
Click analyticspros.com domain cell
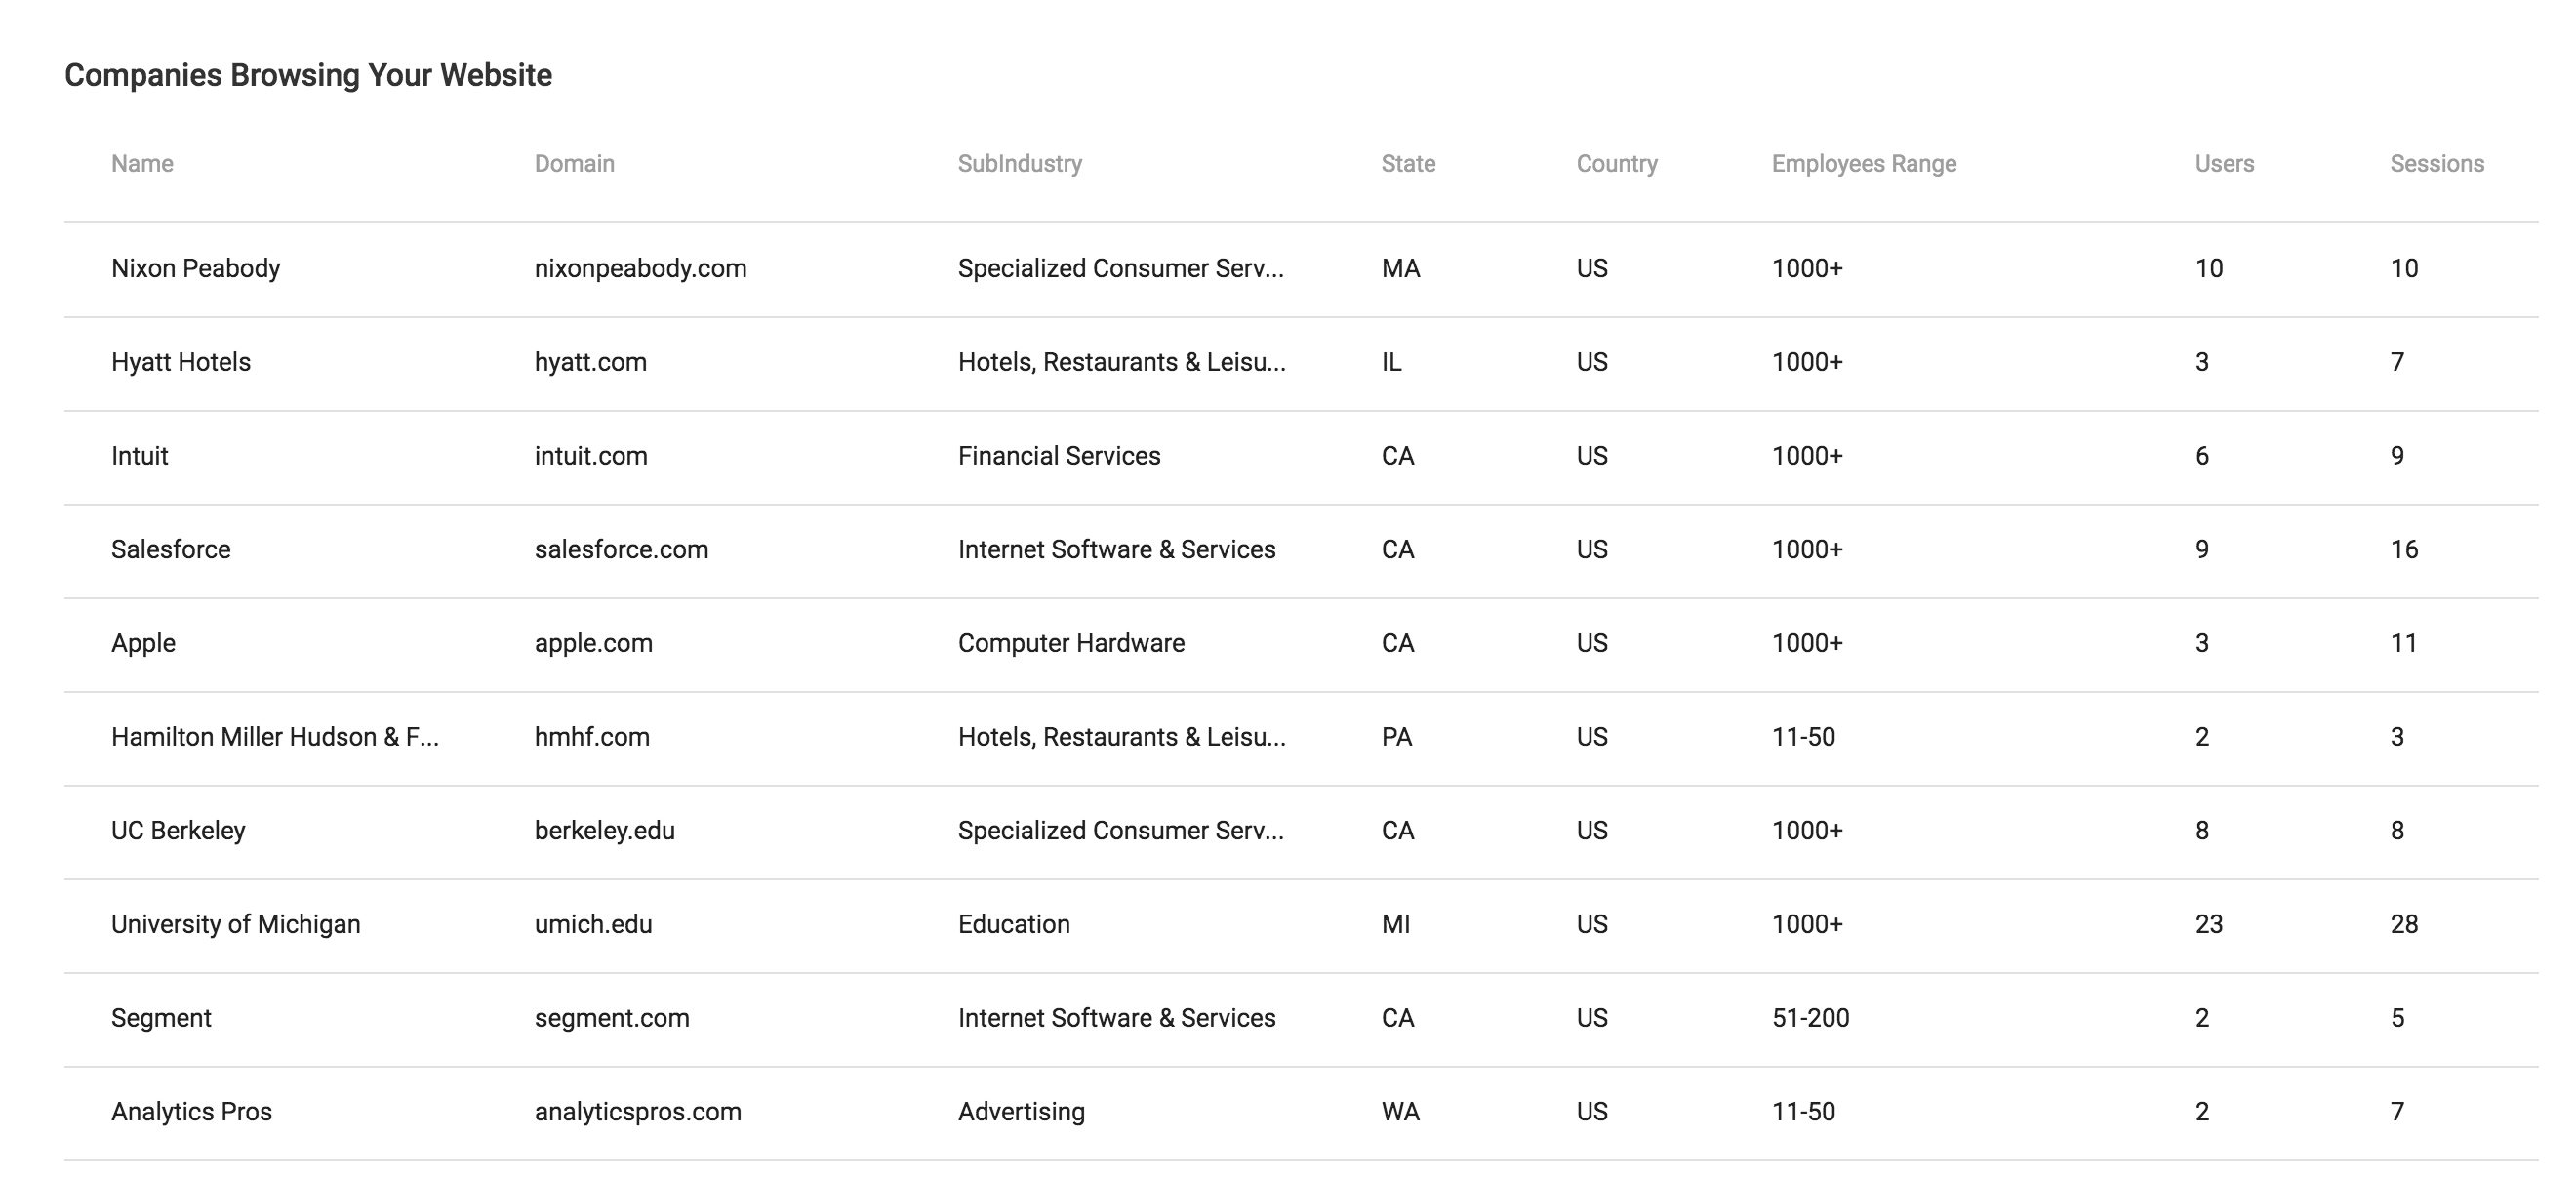tap(638, 1112)
